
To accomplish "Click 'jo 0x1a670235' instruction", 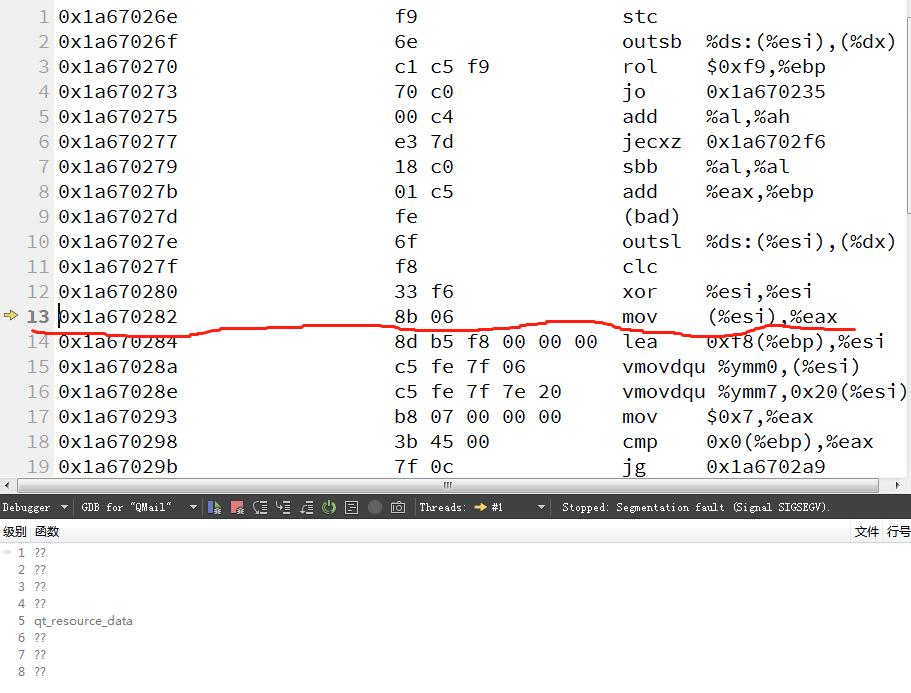I will coord(724,92).
